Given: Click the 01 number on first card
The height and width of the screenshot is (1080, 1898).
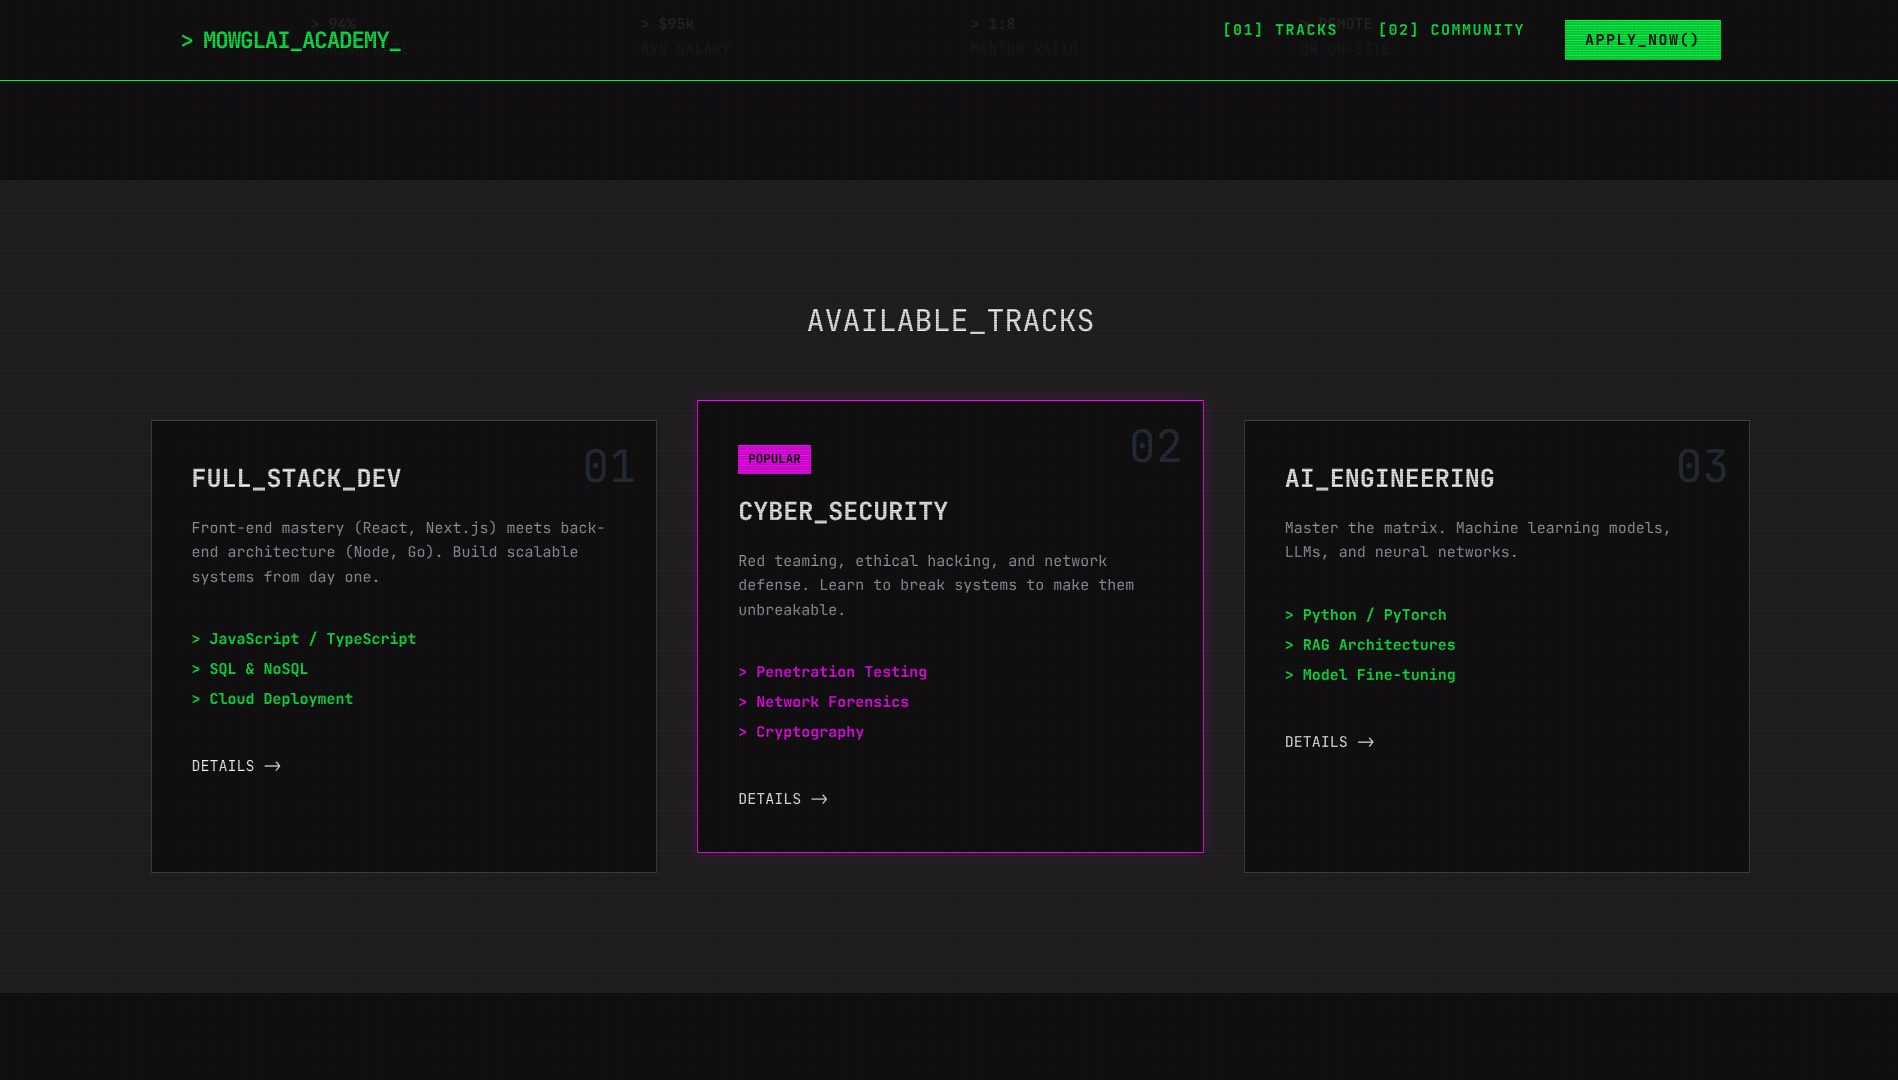Looking at the screenshot, I should (x=609, y=467).
